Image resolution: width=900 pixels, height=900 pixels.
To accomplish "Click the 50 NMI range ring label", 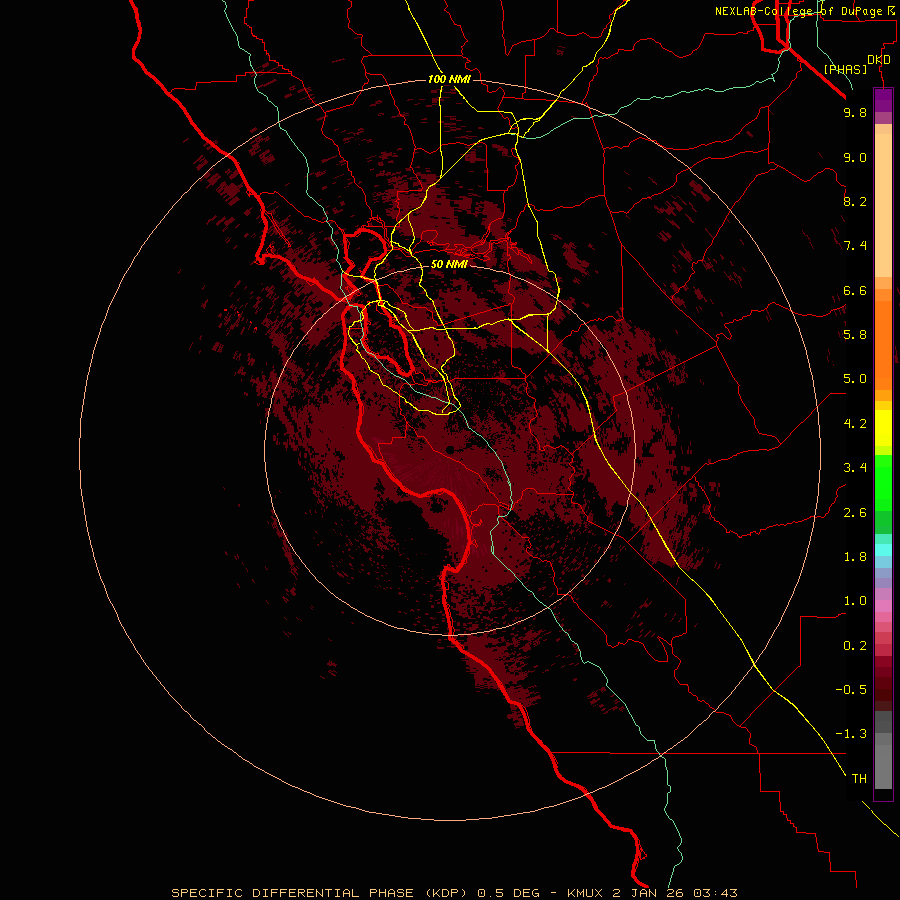I will coord(449,264).
